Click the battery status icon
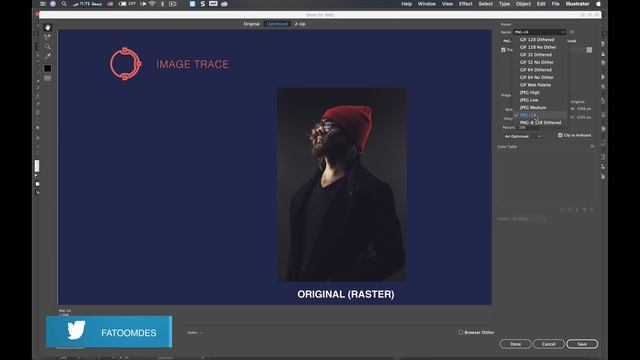The width and height of the screenshot is (640, 360). click(x=122, y=4)
